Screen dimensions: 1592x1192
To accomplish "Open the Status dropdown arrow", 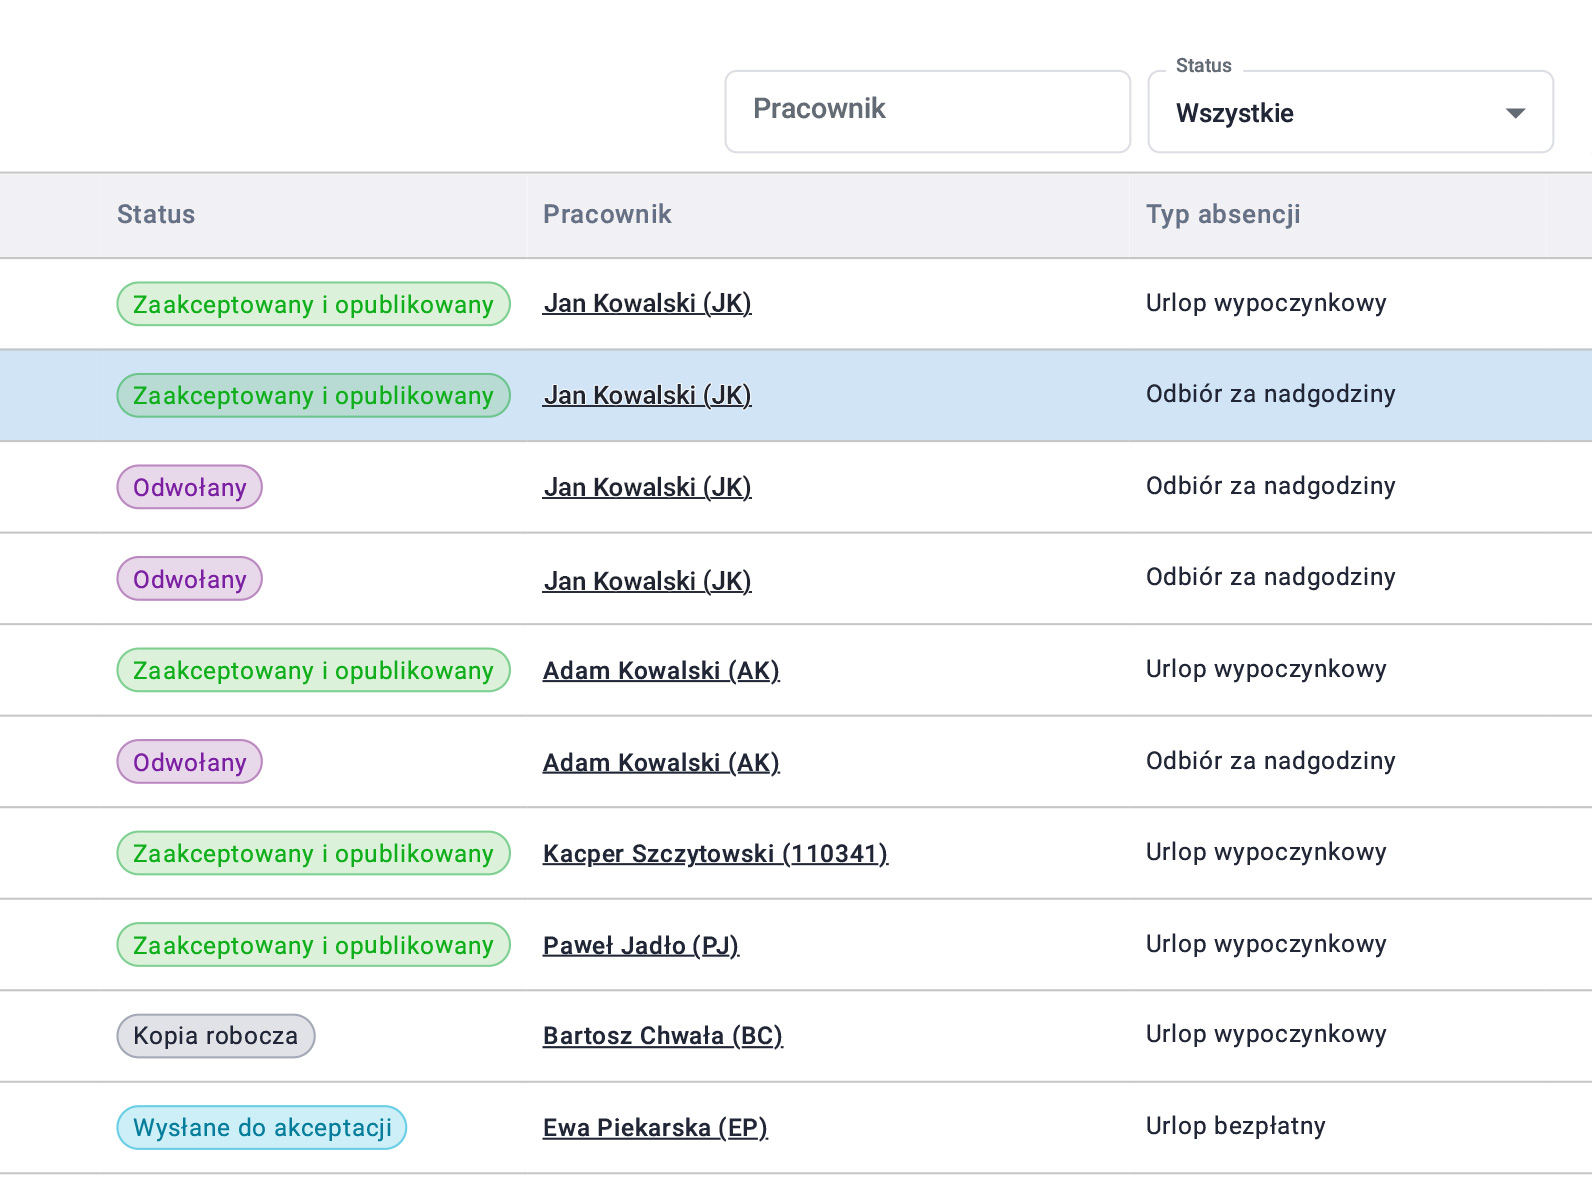I will 1515,113.
